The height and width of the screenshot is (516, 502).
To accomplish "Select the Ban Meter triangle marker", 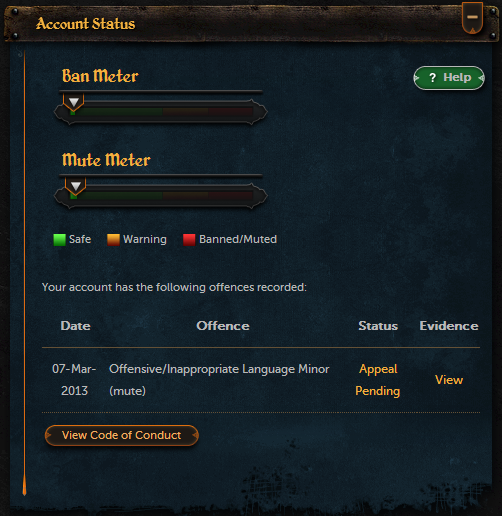I will pos(74,102).
